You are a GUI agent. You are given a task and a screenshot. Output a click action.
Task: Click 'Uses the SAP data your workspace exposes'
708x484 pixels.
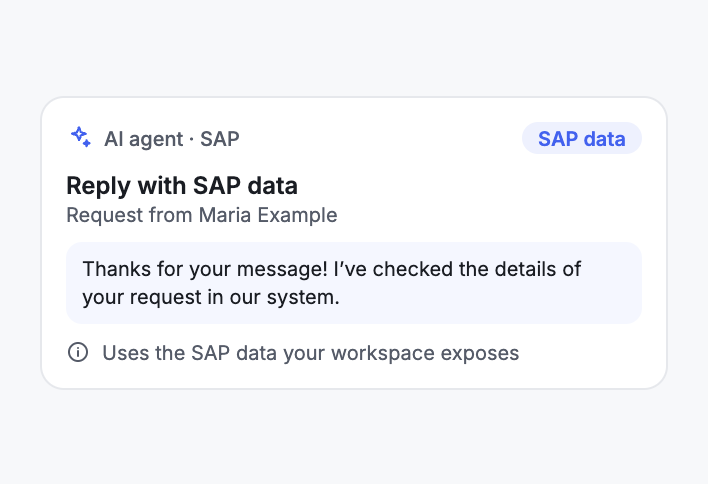pos(311,353)
